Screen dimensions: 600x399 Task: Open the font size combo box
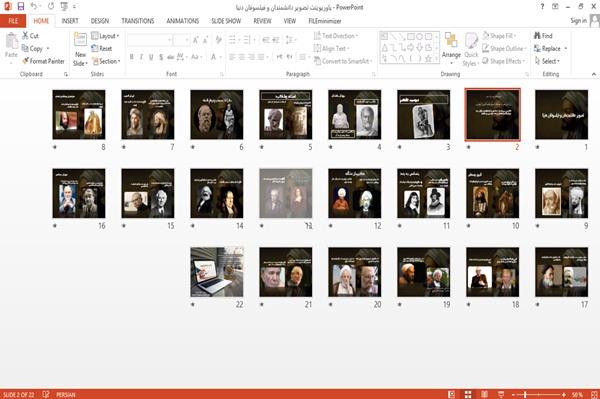pos(181,40)
